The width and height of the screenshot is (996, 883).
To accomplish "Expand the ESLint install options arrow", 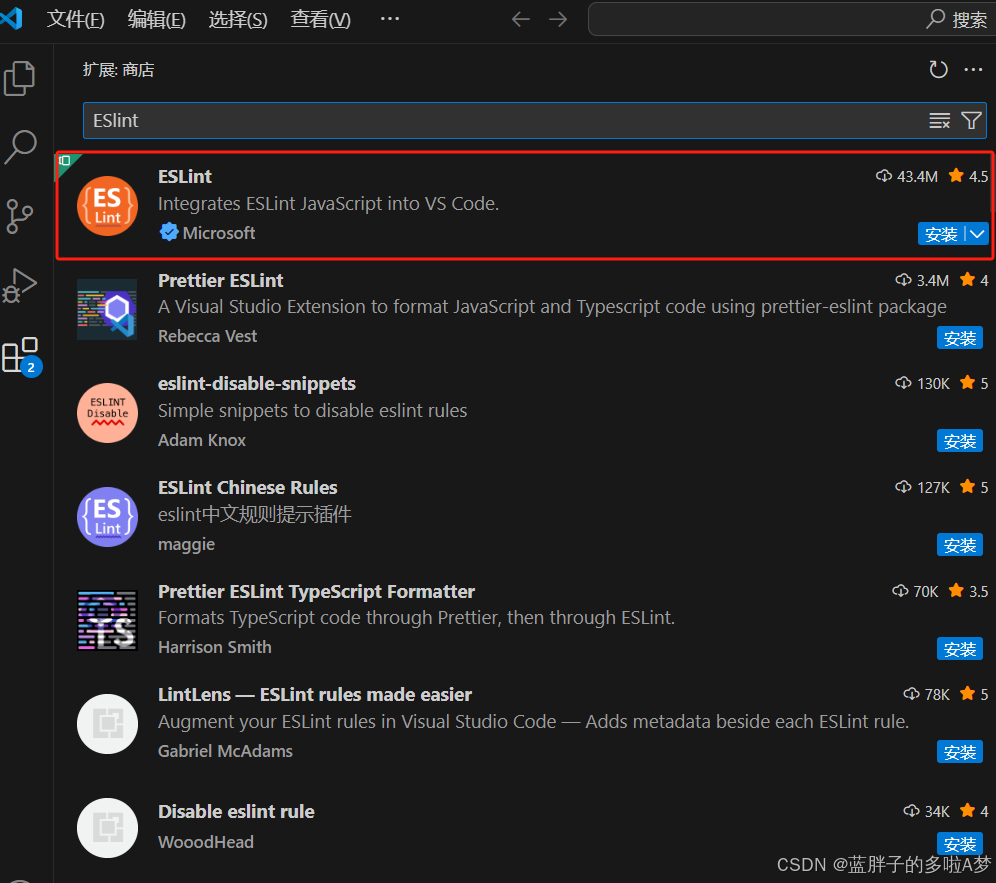I will tap(977, 234).
